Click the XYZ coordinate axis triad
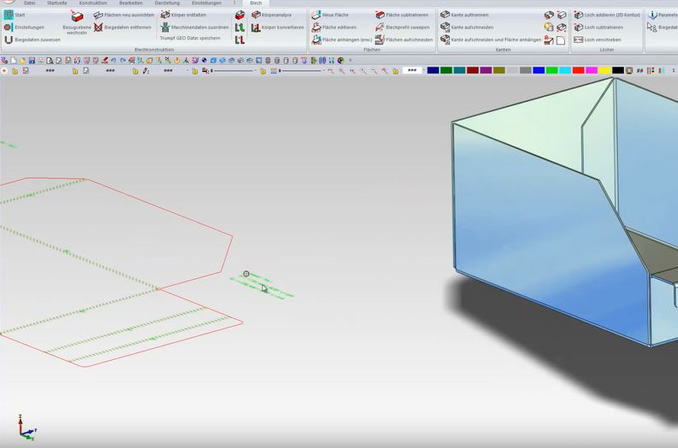The image size is (678, 448). click(x=27, y=427)
